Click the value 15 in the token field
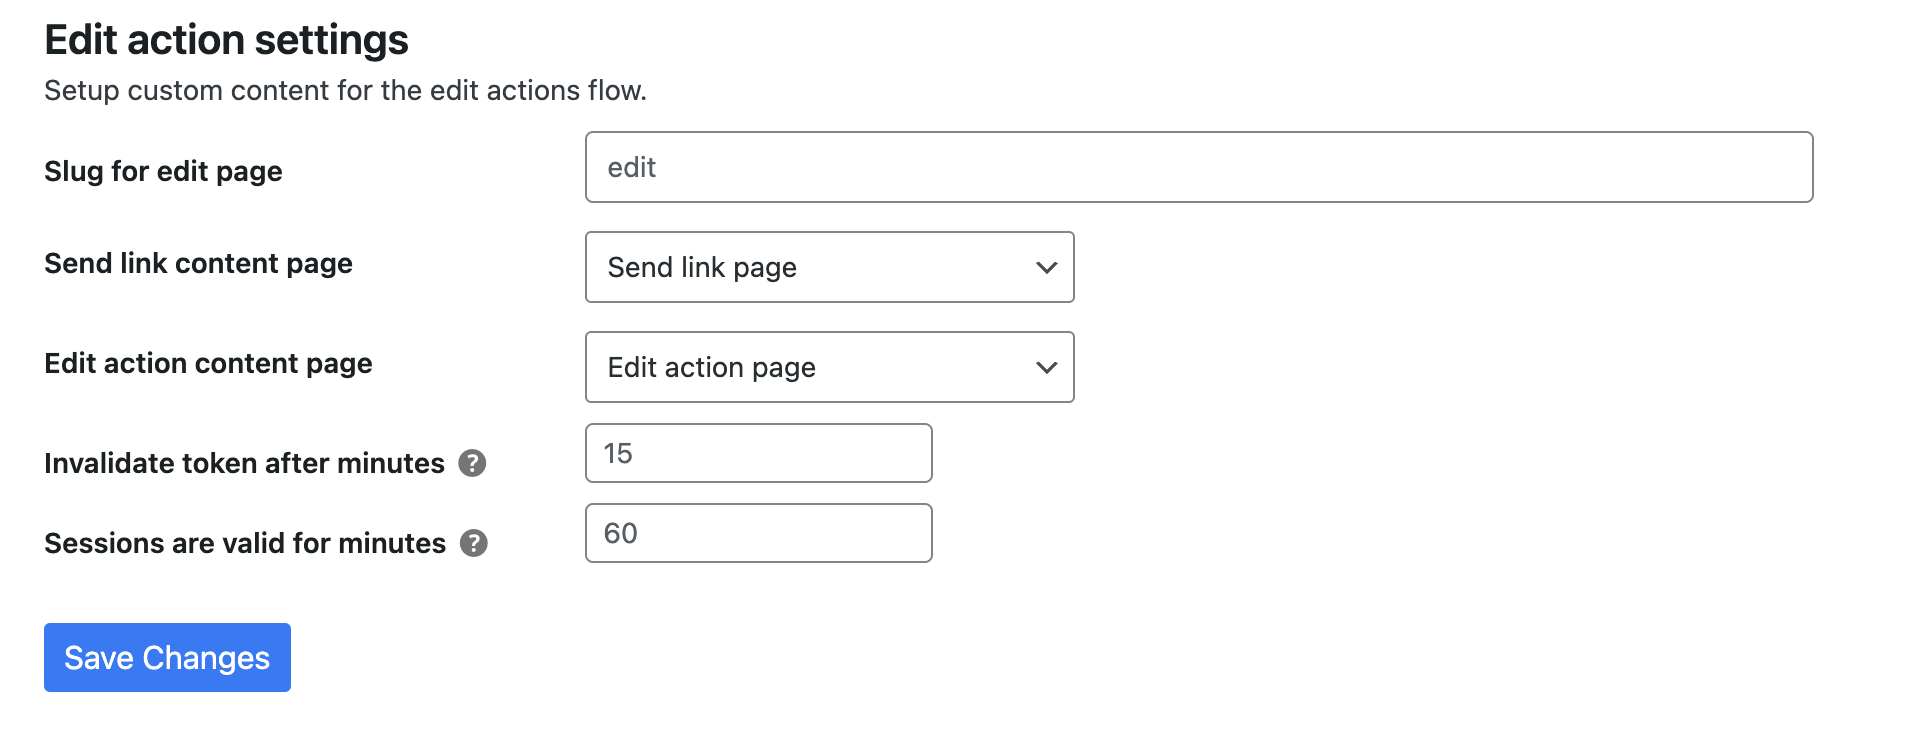 click(x=618, y=453)
